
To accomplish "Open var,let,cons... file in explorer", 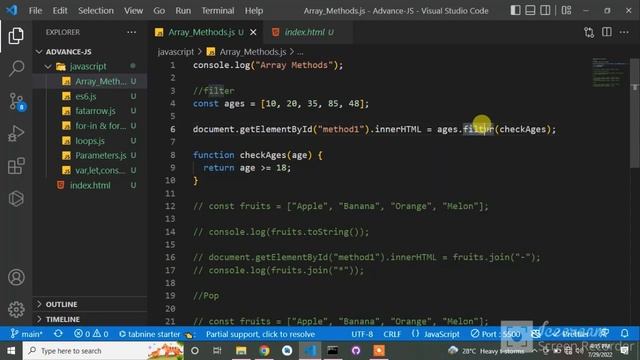I will tap(90, 170).
